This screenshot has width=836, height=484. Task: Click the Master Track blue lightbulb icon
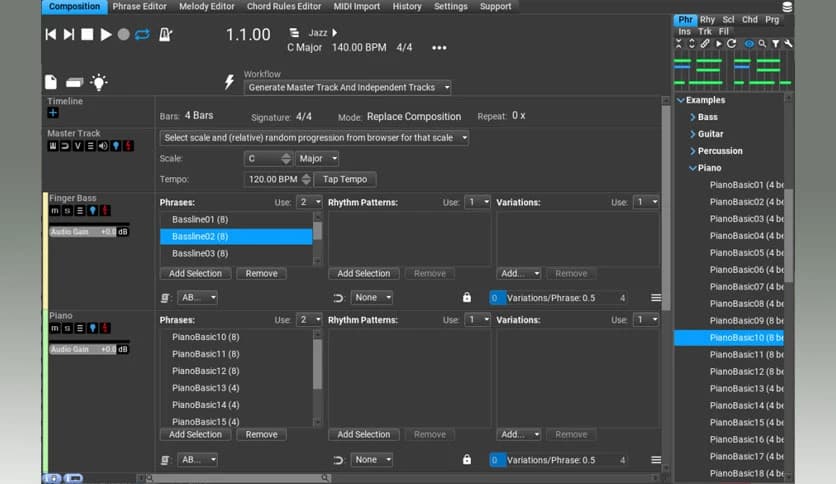116,146
